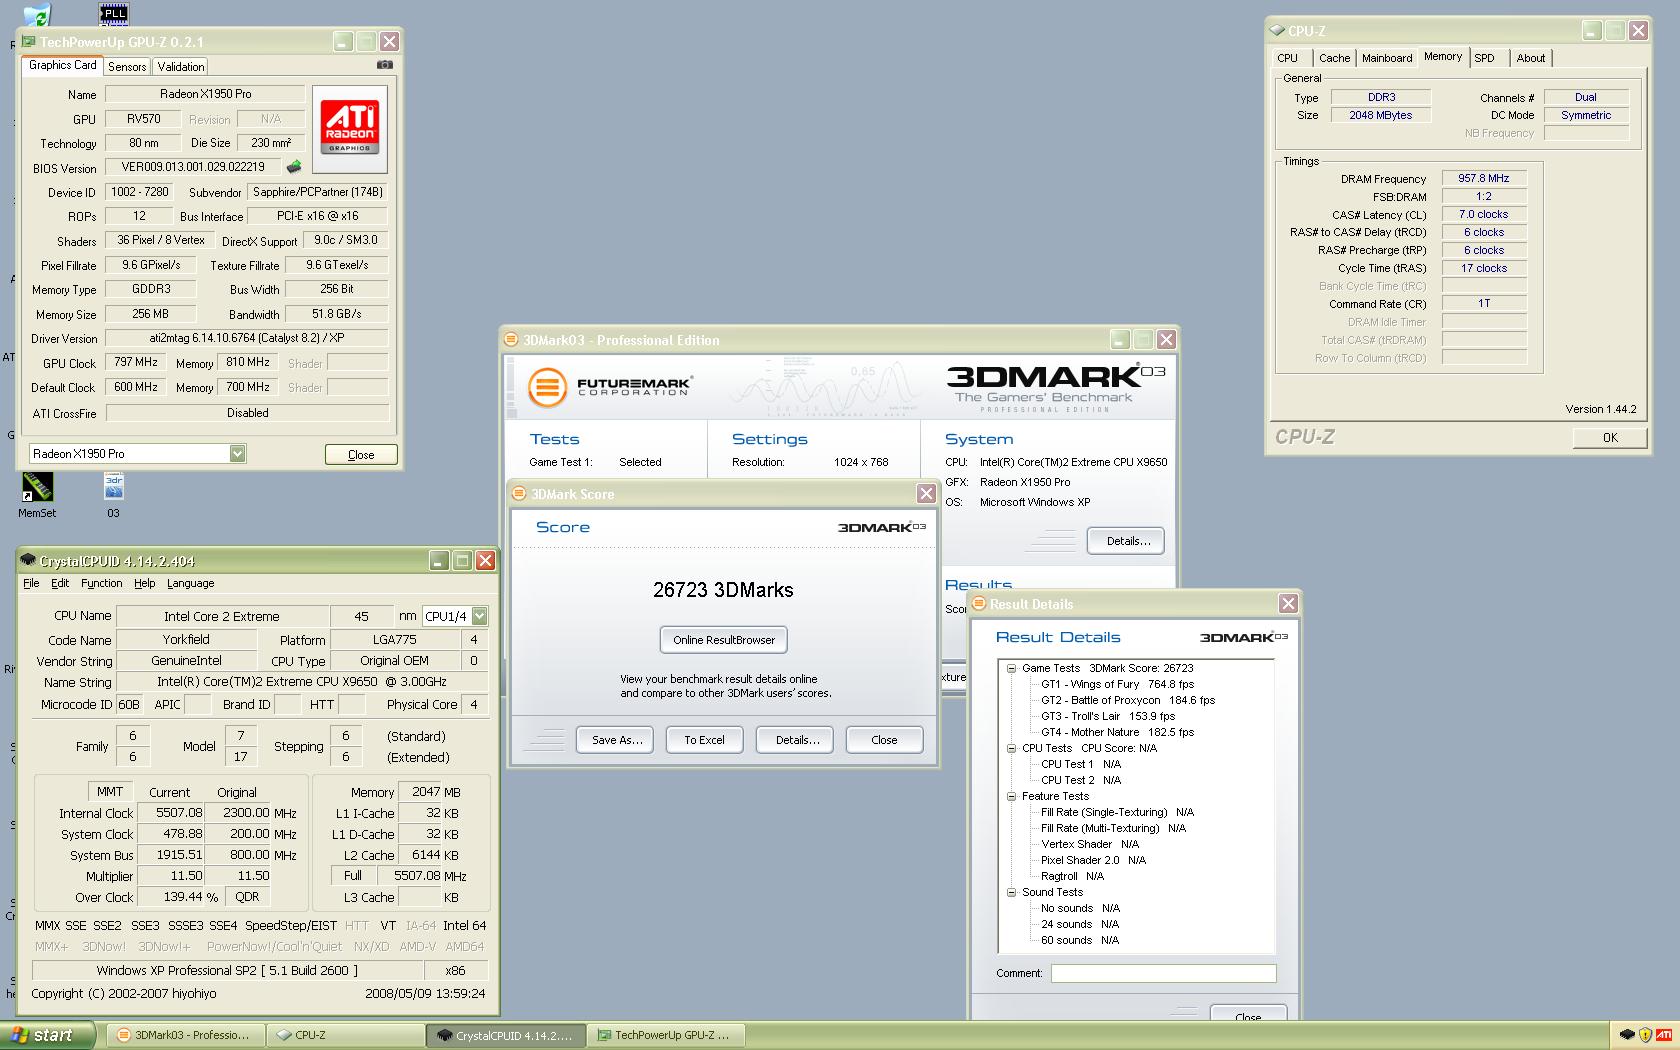The width and height of the screenshot is (1680, 1050).
Task: Click the GPU-Z screenshot camera icon
Action: tap(384, 65)
